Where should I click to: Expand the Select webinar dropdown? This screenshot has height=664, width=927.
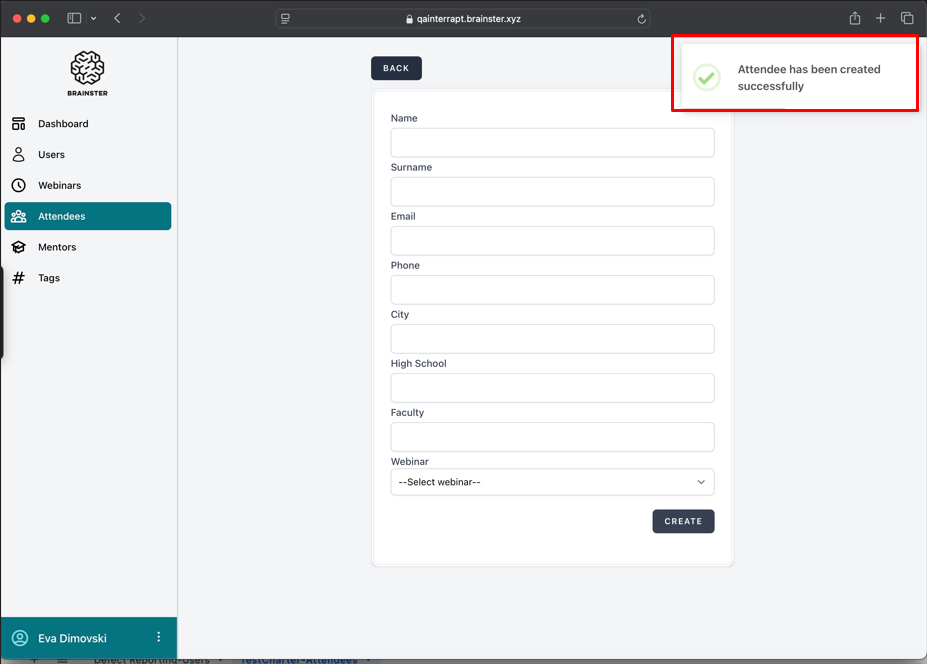[x=552, y=482]
